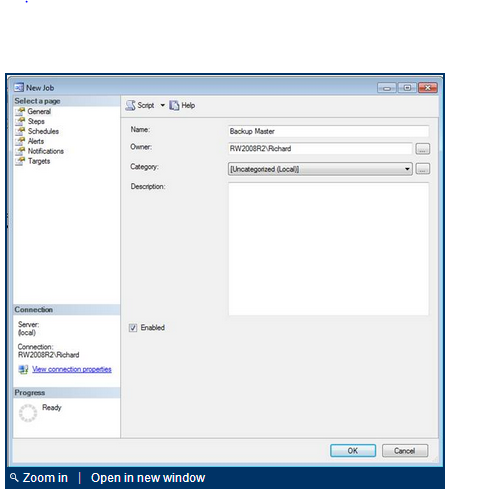Click the 'Connection' section header
The image size is (480, 497).
(x=34, y=310)
